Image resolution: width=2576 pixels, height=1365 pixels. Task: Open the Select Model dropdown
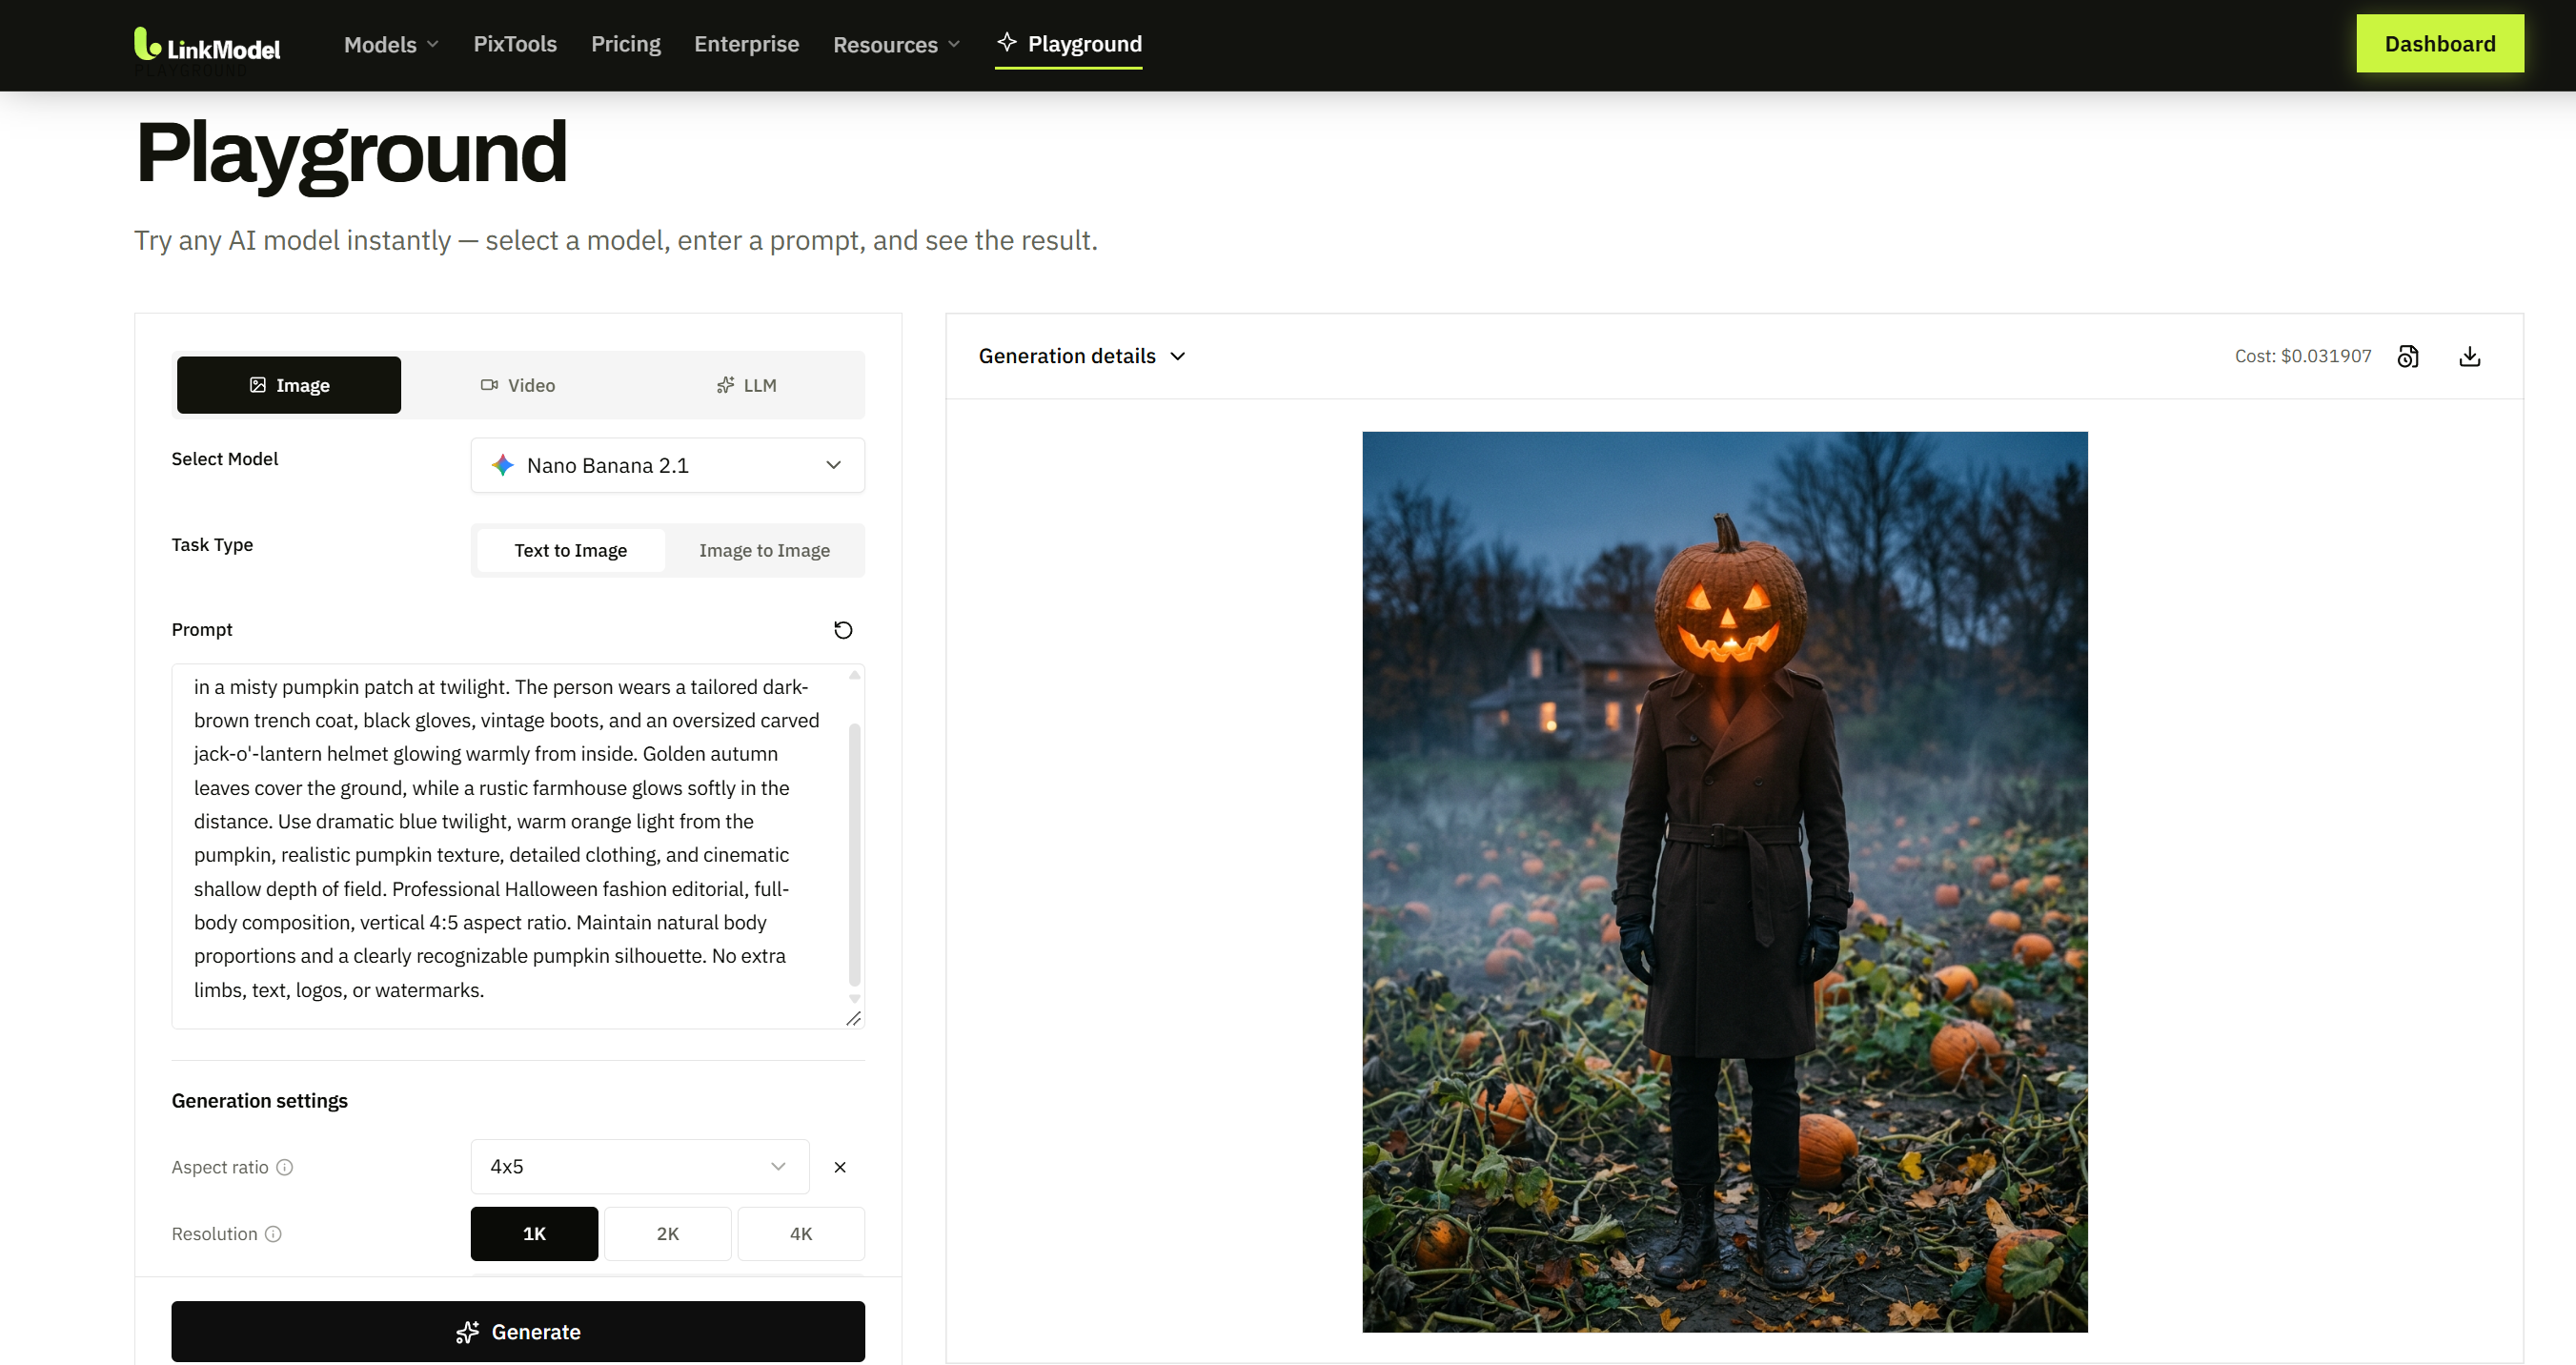coord(667,465)
